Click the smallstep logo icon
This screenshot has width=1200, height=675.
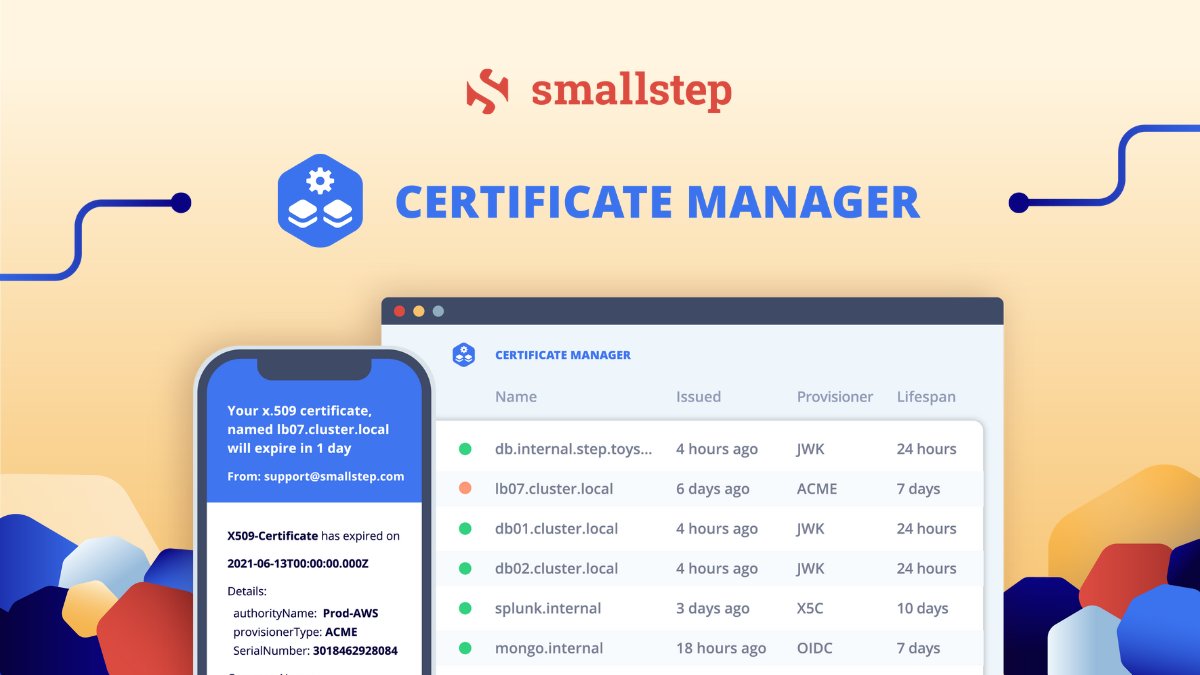coord(487,90)
